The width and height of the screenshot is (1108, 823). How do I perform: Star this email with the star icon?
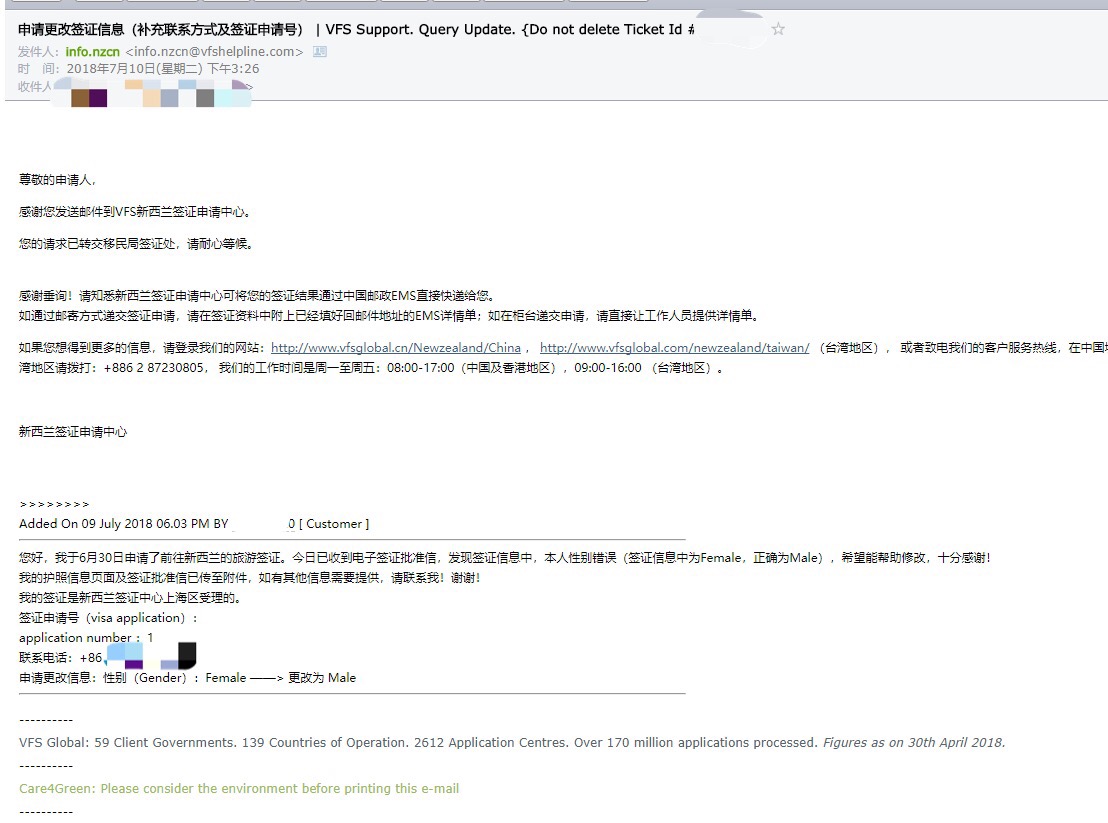778,29
